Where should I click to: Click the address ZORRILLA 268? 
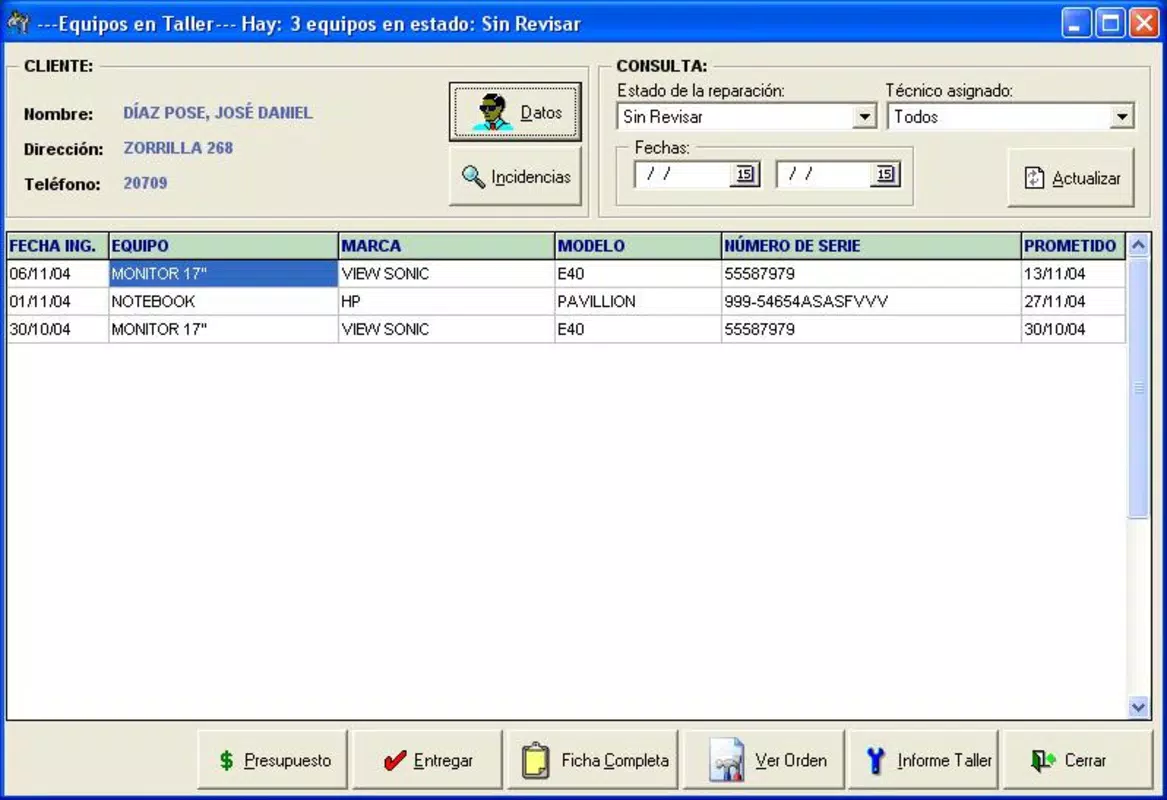point(179,148)
